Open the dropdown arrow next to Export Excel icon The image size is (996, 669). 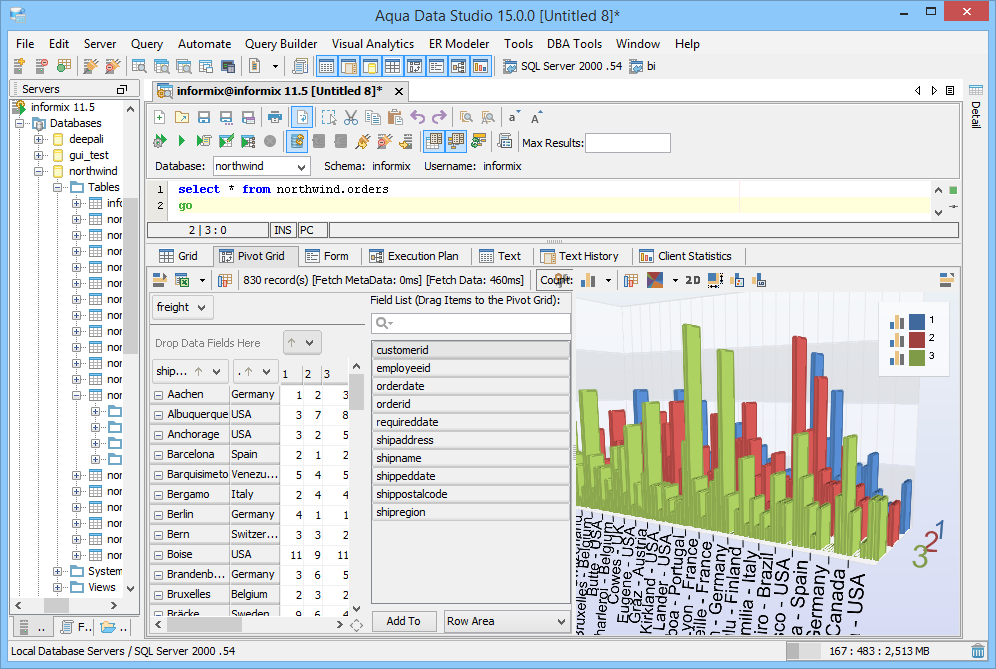[203, 280]
